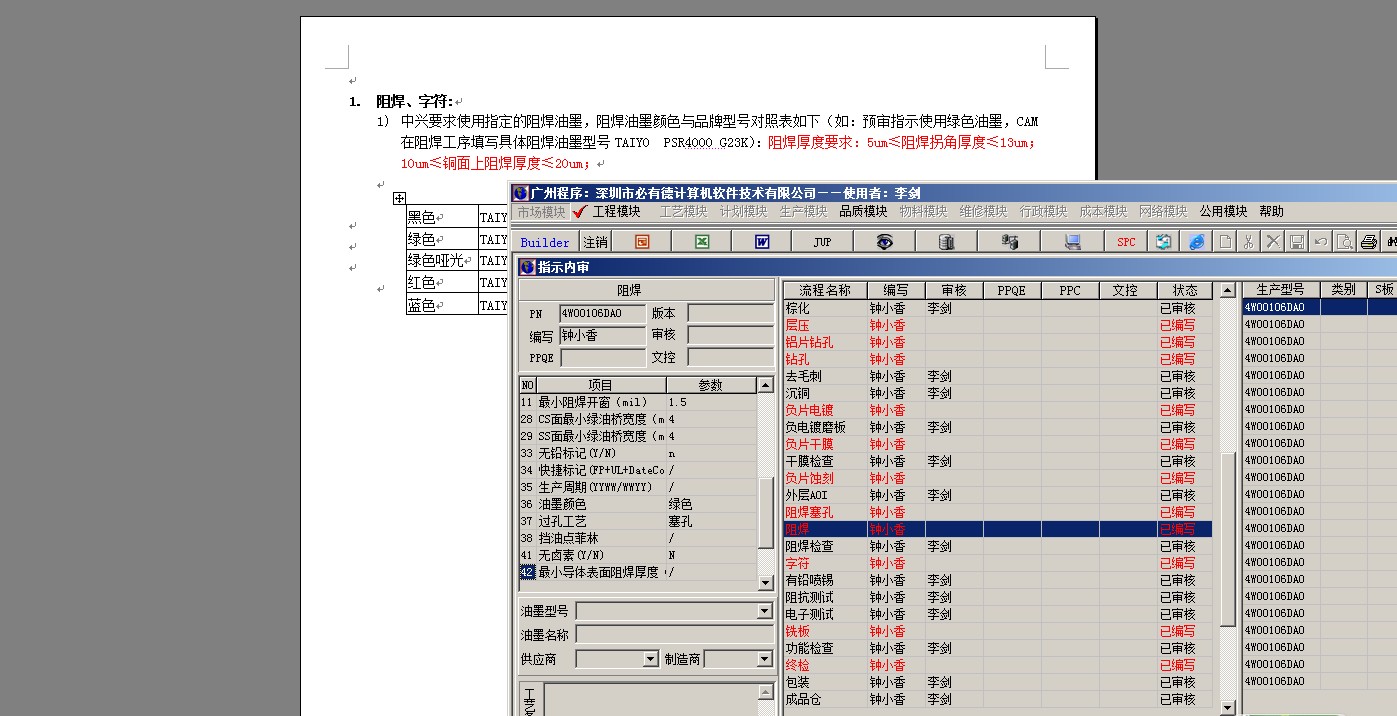Screen dimensions: 1397x716
Task: Expand the 油墨型号 dropdown
Action: click(x=765, y=611)
